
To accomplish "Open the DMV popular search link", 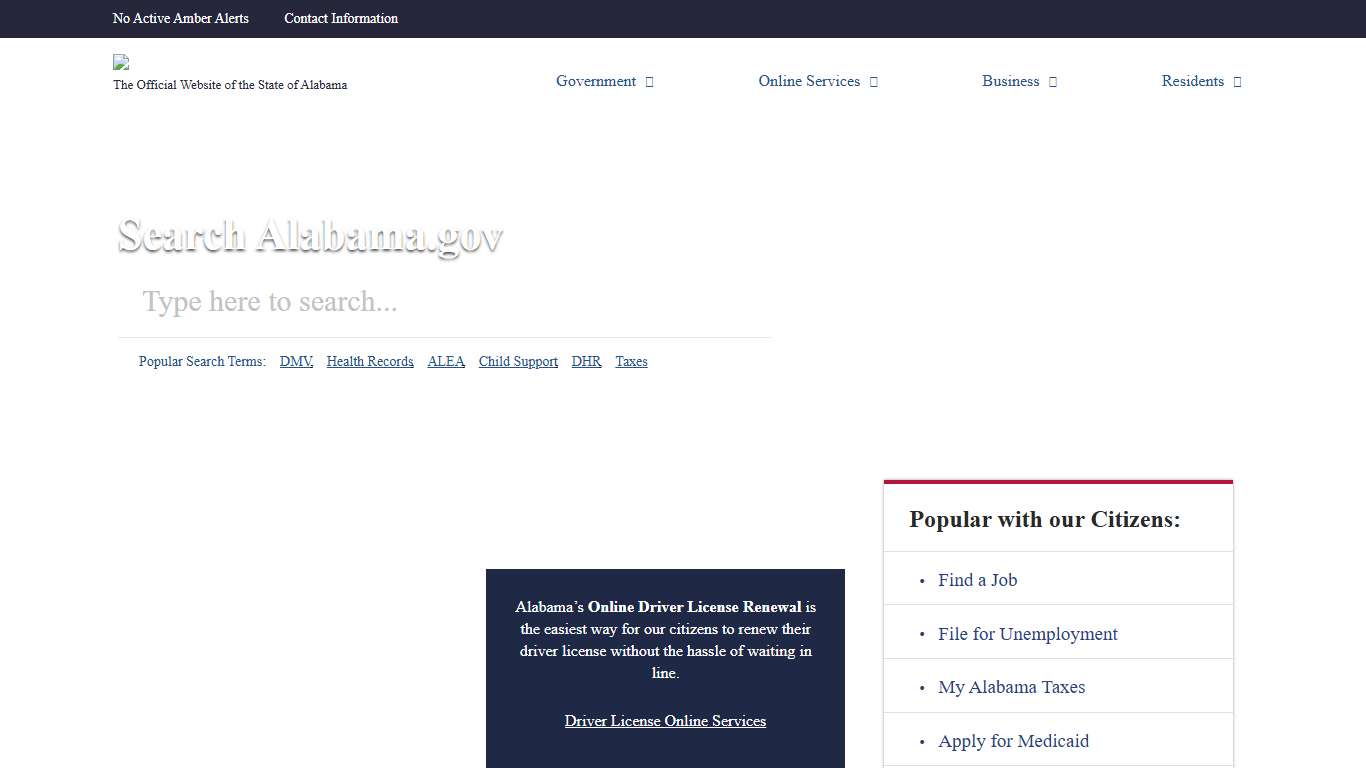I will [295, 361].
